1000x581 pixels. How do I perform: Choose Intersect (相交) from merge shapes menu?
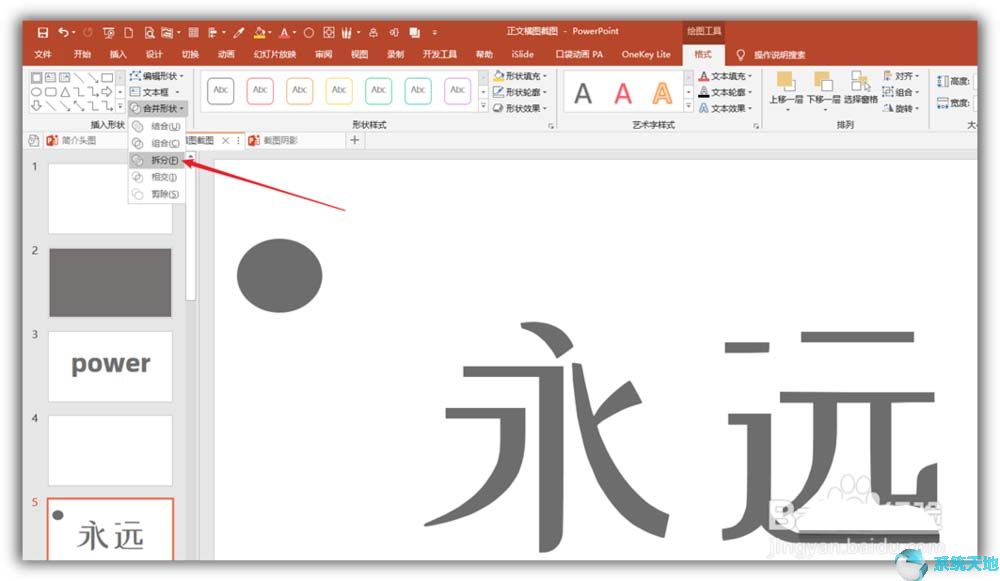(163, 177)
